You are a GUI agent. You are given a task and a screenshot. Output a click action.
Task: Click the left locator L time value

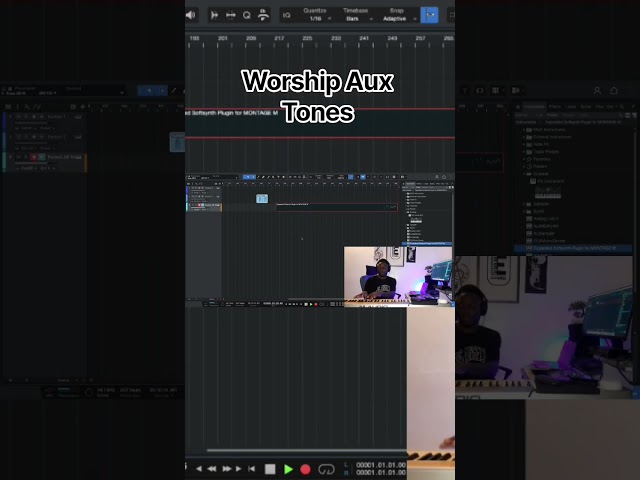click(381, 465)
